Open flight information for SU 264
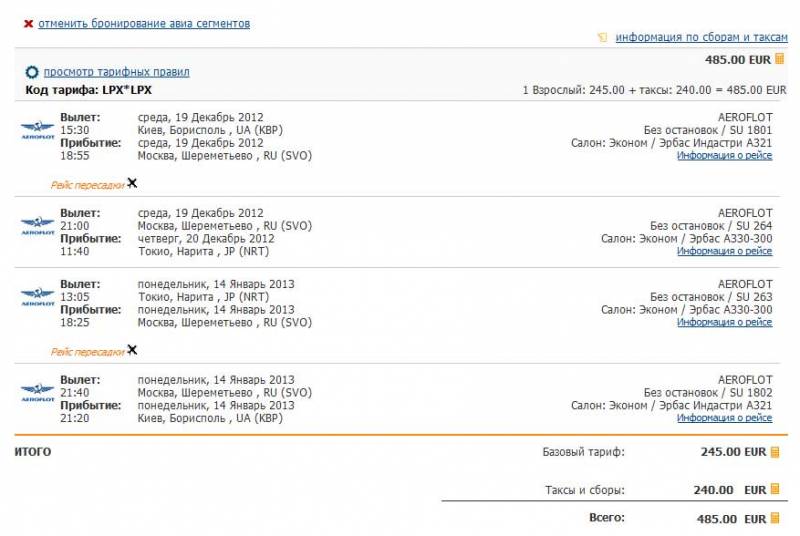This screenshot has height=536, width=800. [724, 251]
